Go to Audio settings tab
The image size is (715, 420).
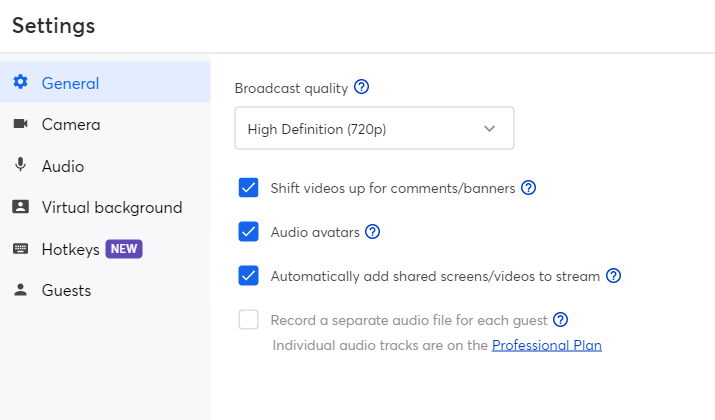tap(105, 166)
